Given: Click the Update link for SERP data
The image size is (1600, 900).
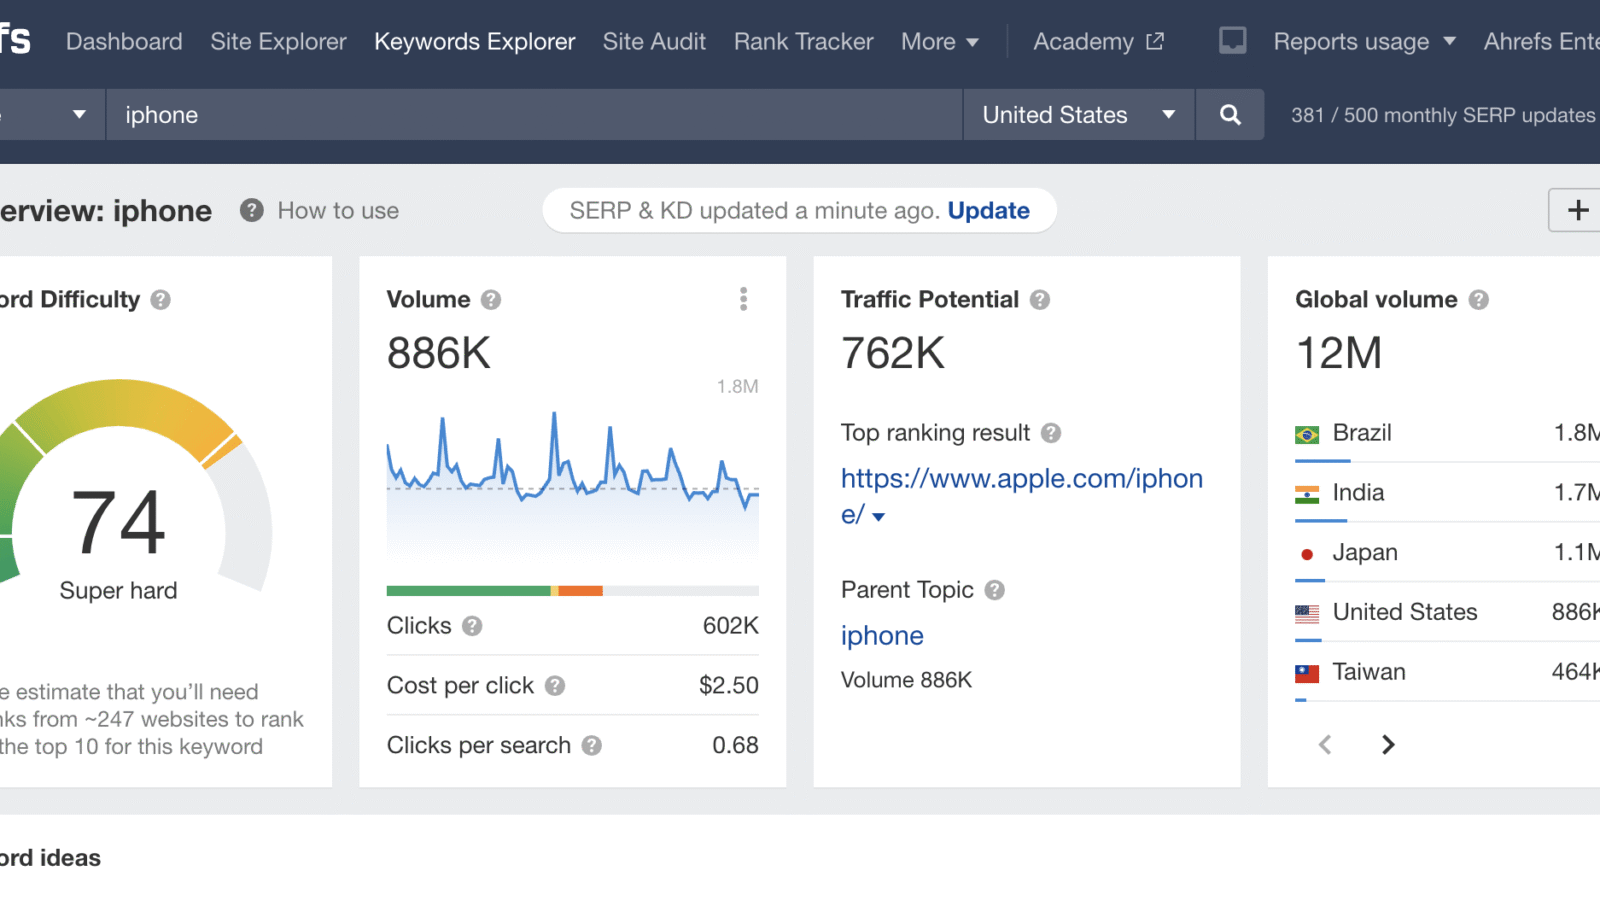Looking at the screenshot, I should [x=988, y=211].
